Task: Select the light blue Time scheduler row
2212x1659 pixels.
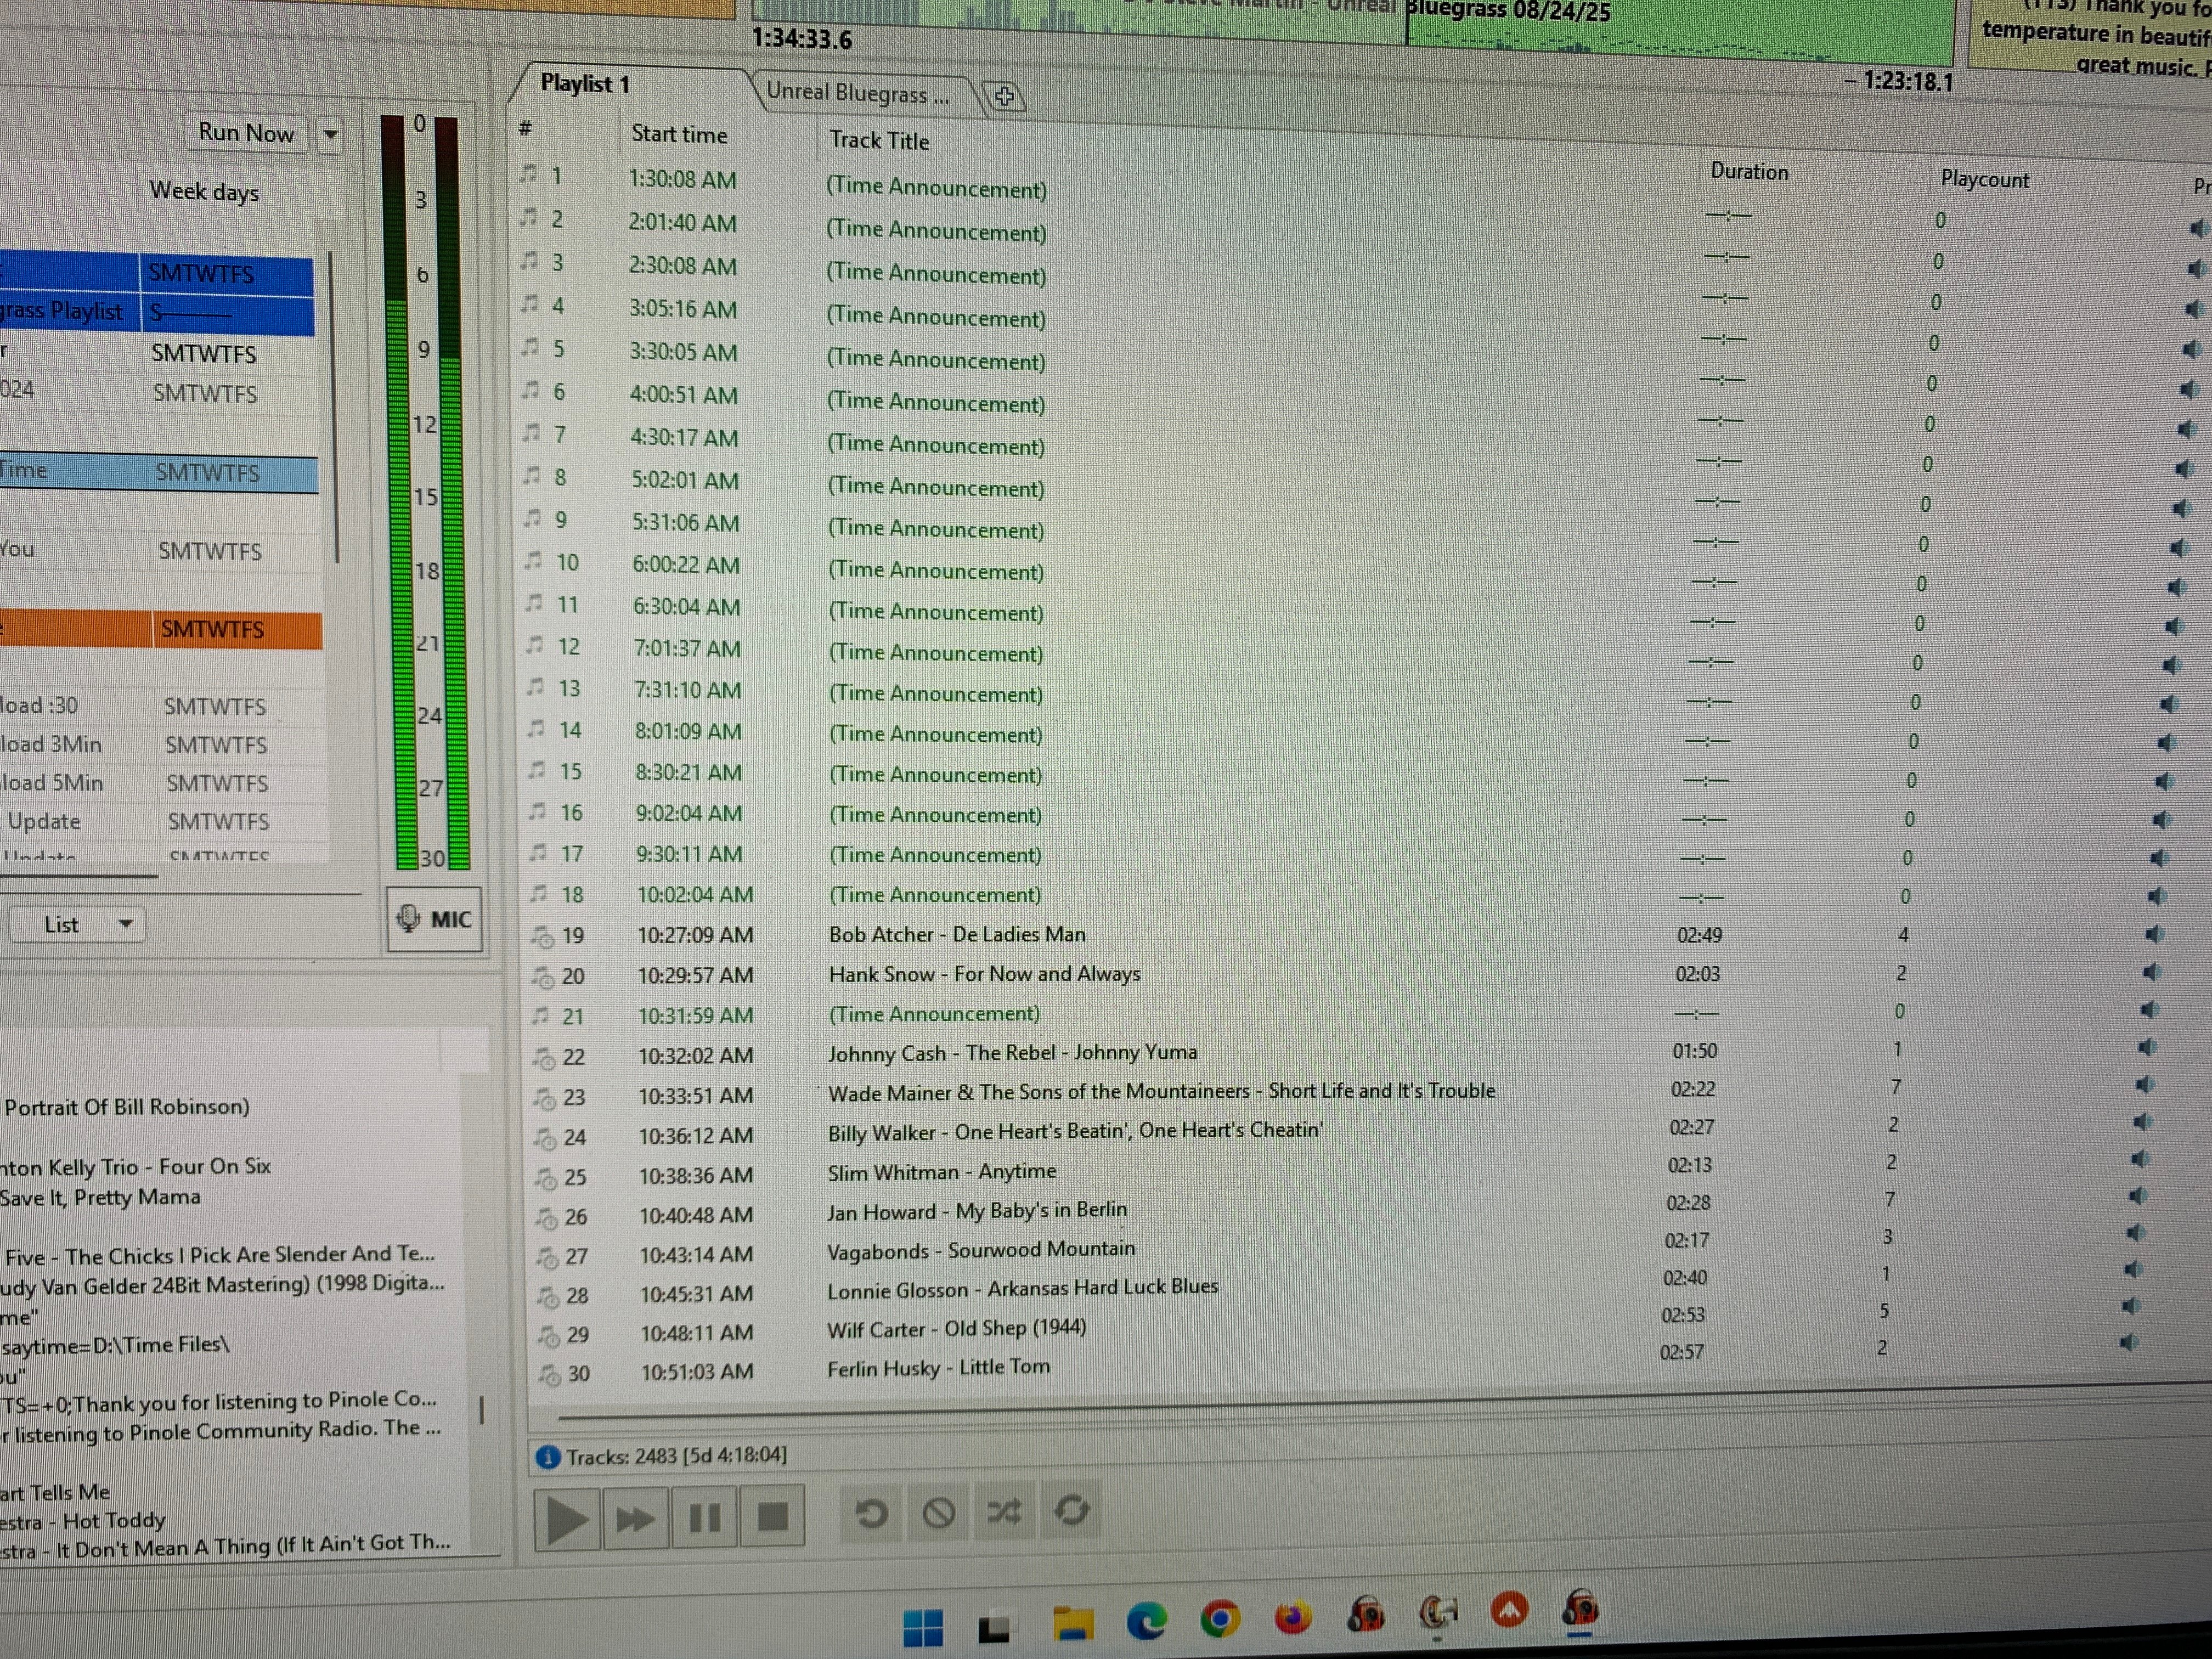Action: coord(159,472)
